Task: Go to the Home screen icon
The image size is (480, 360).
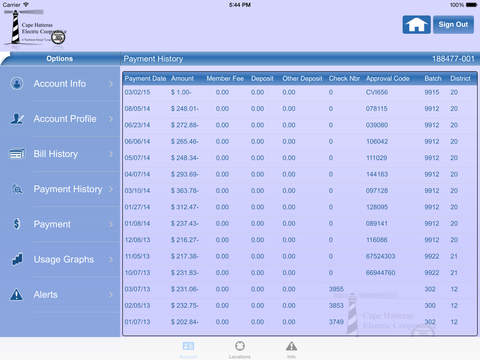Action: (416, 25)
